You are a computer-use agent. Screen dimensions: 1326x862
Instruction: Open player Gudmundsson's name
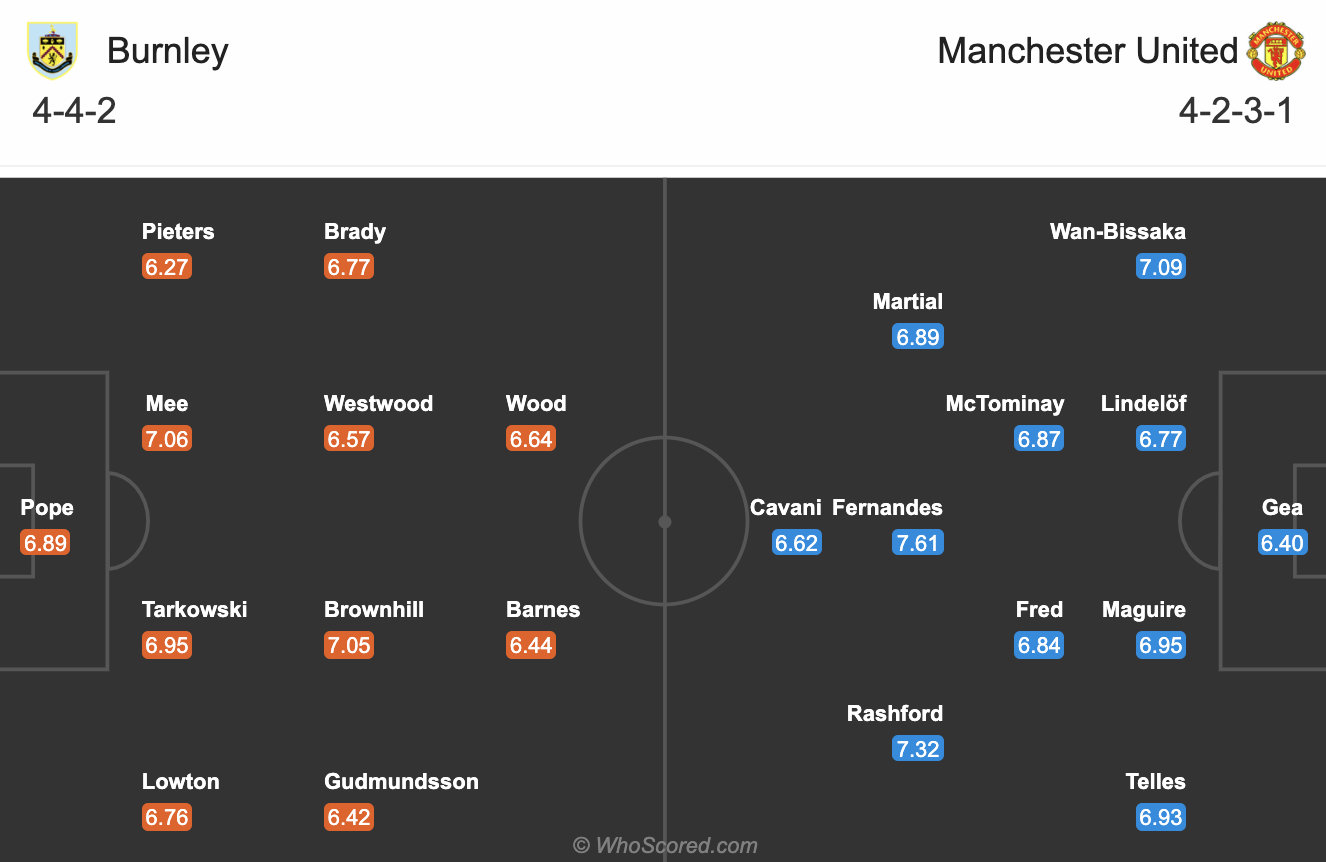402,782
